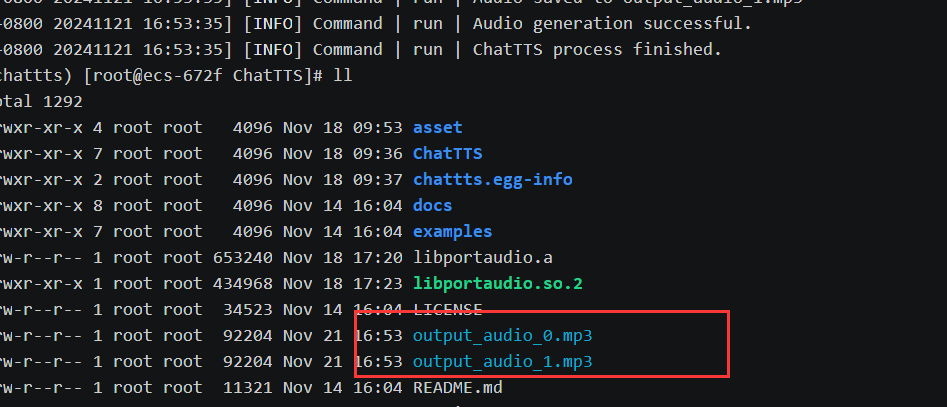Click the "total 1292" summary line

click(40, 102)
